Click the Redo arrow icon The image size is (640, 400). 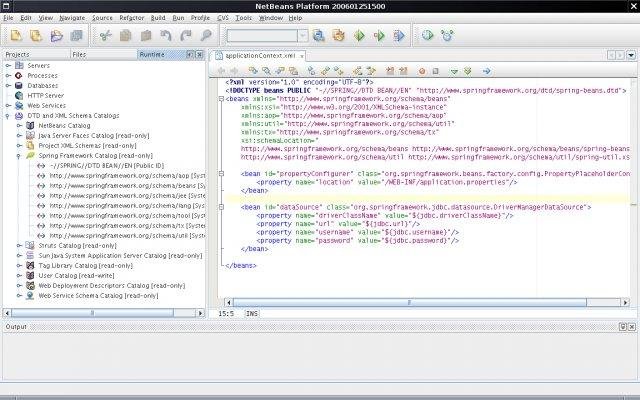[x=186, y=36]
